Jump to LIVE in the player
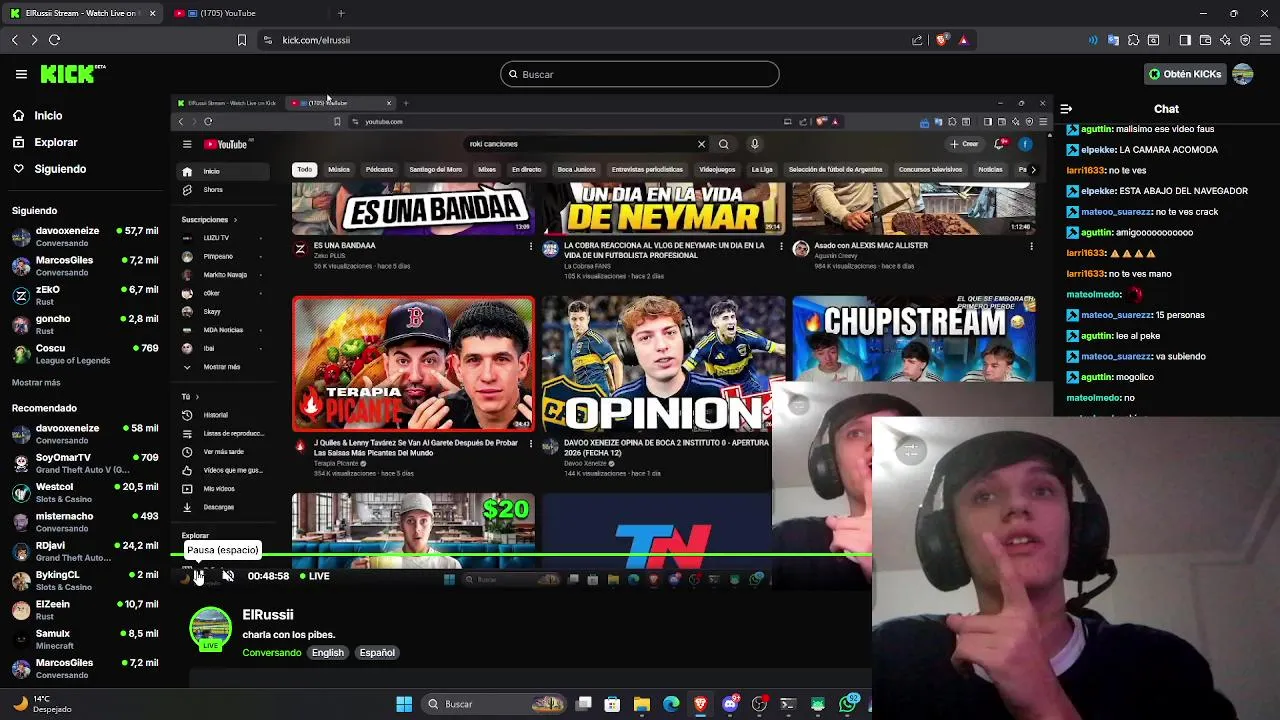The width and height of the screenshot is (1280, 720). click(313, 576)
